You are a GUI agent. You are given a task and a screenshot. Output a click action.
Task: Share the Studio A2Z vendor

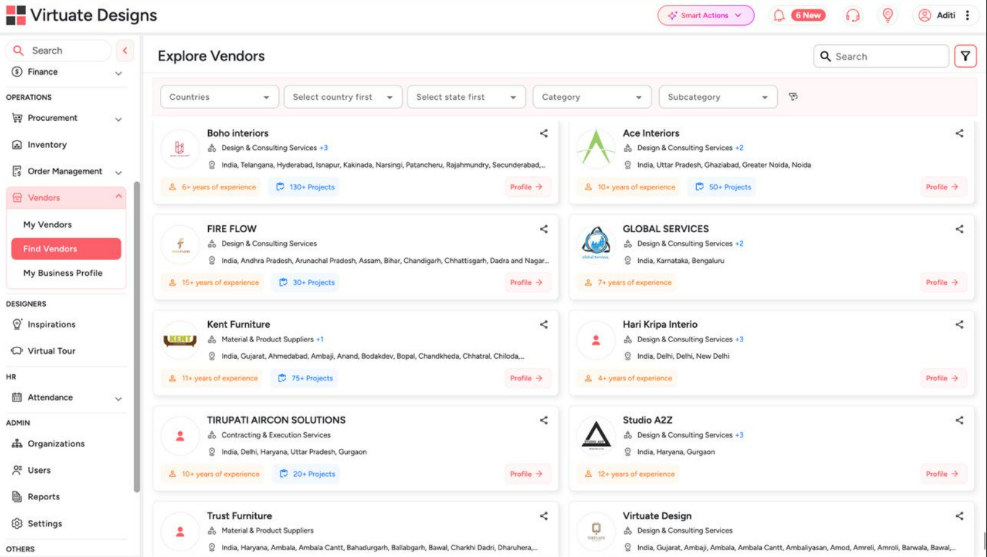pyautogui.click(x=959, y=420)
